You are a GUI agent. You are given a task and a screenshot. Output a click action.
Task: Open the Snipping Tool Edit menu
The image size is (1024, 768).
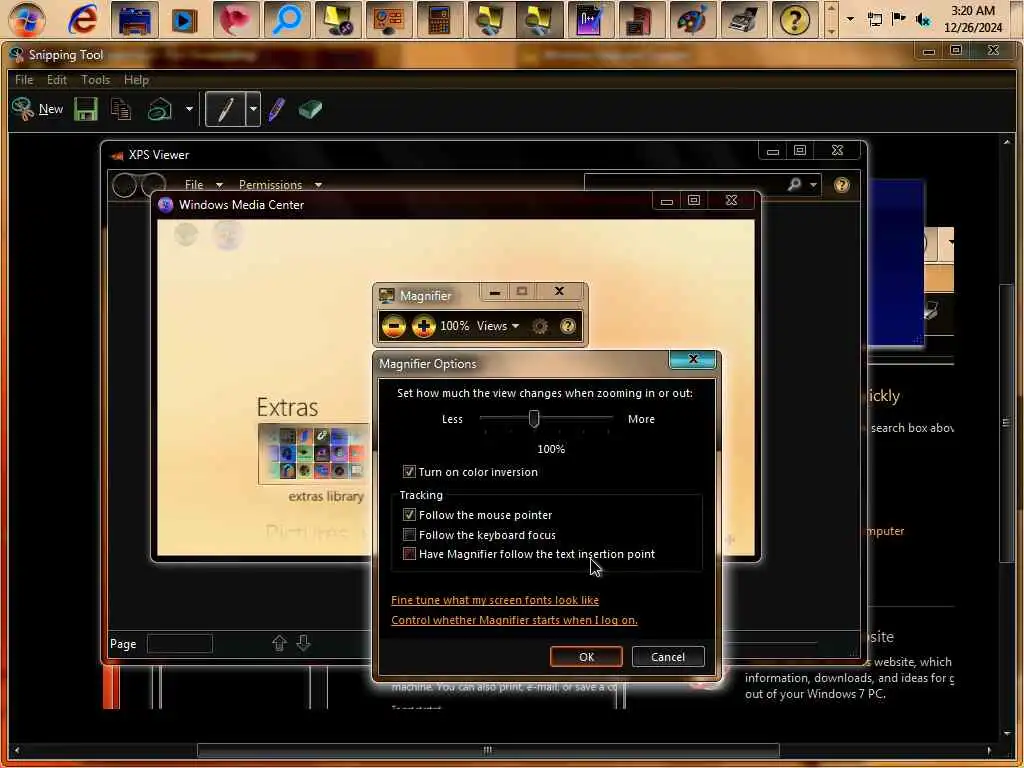pyautogui.click(x=57, y=80)
